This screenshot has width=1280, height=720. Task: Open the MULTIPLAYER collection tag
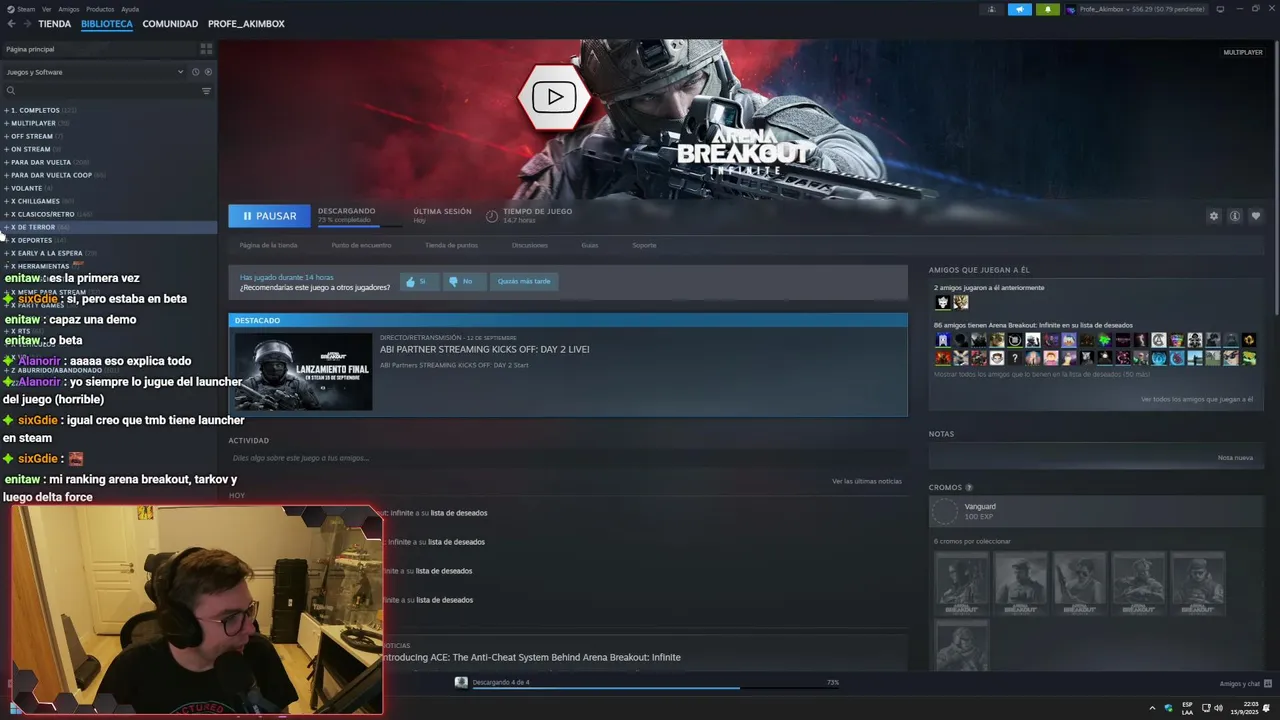point(1243,52)
